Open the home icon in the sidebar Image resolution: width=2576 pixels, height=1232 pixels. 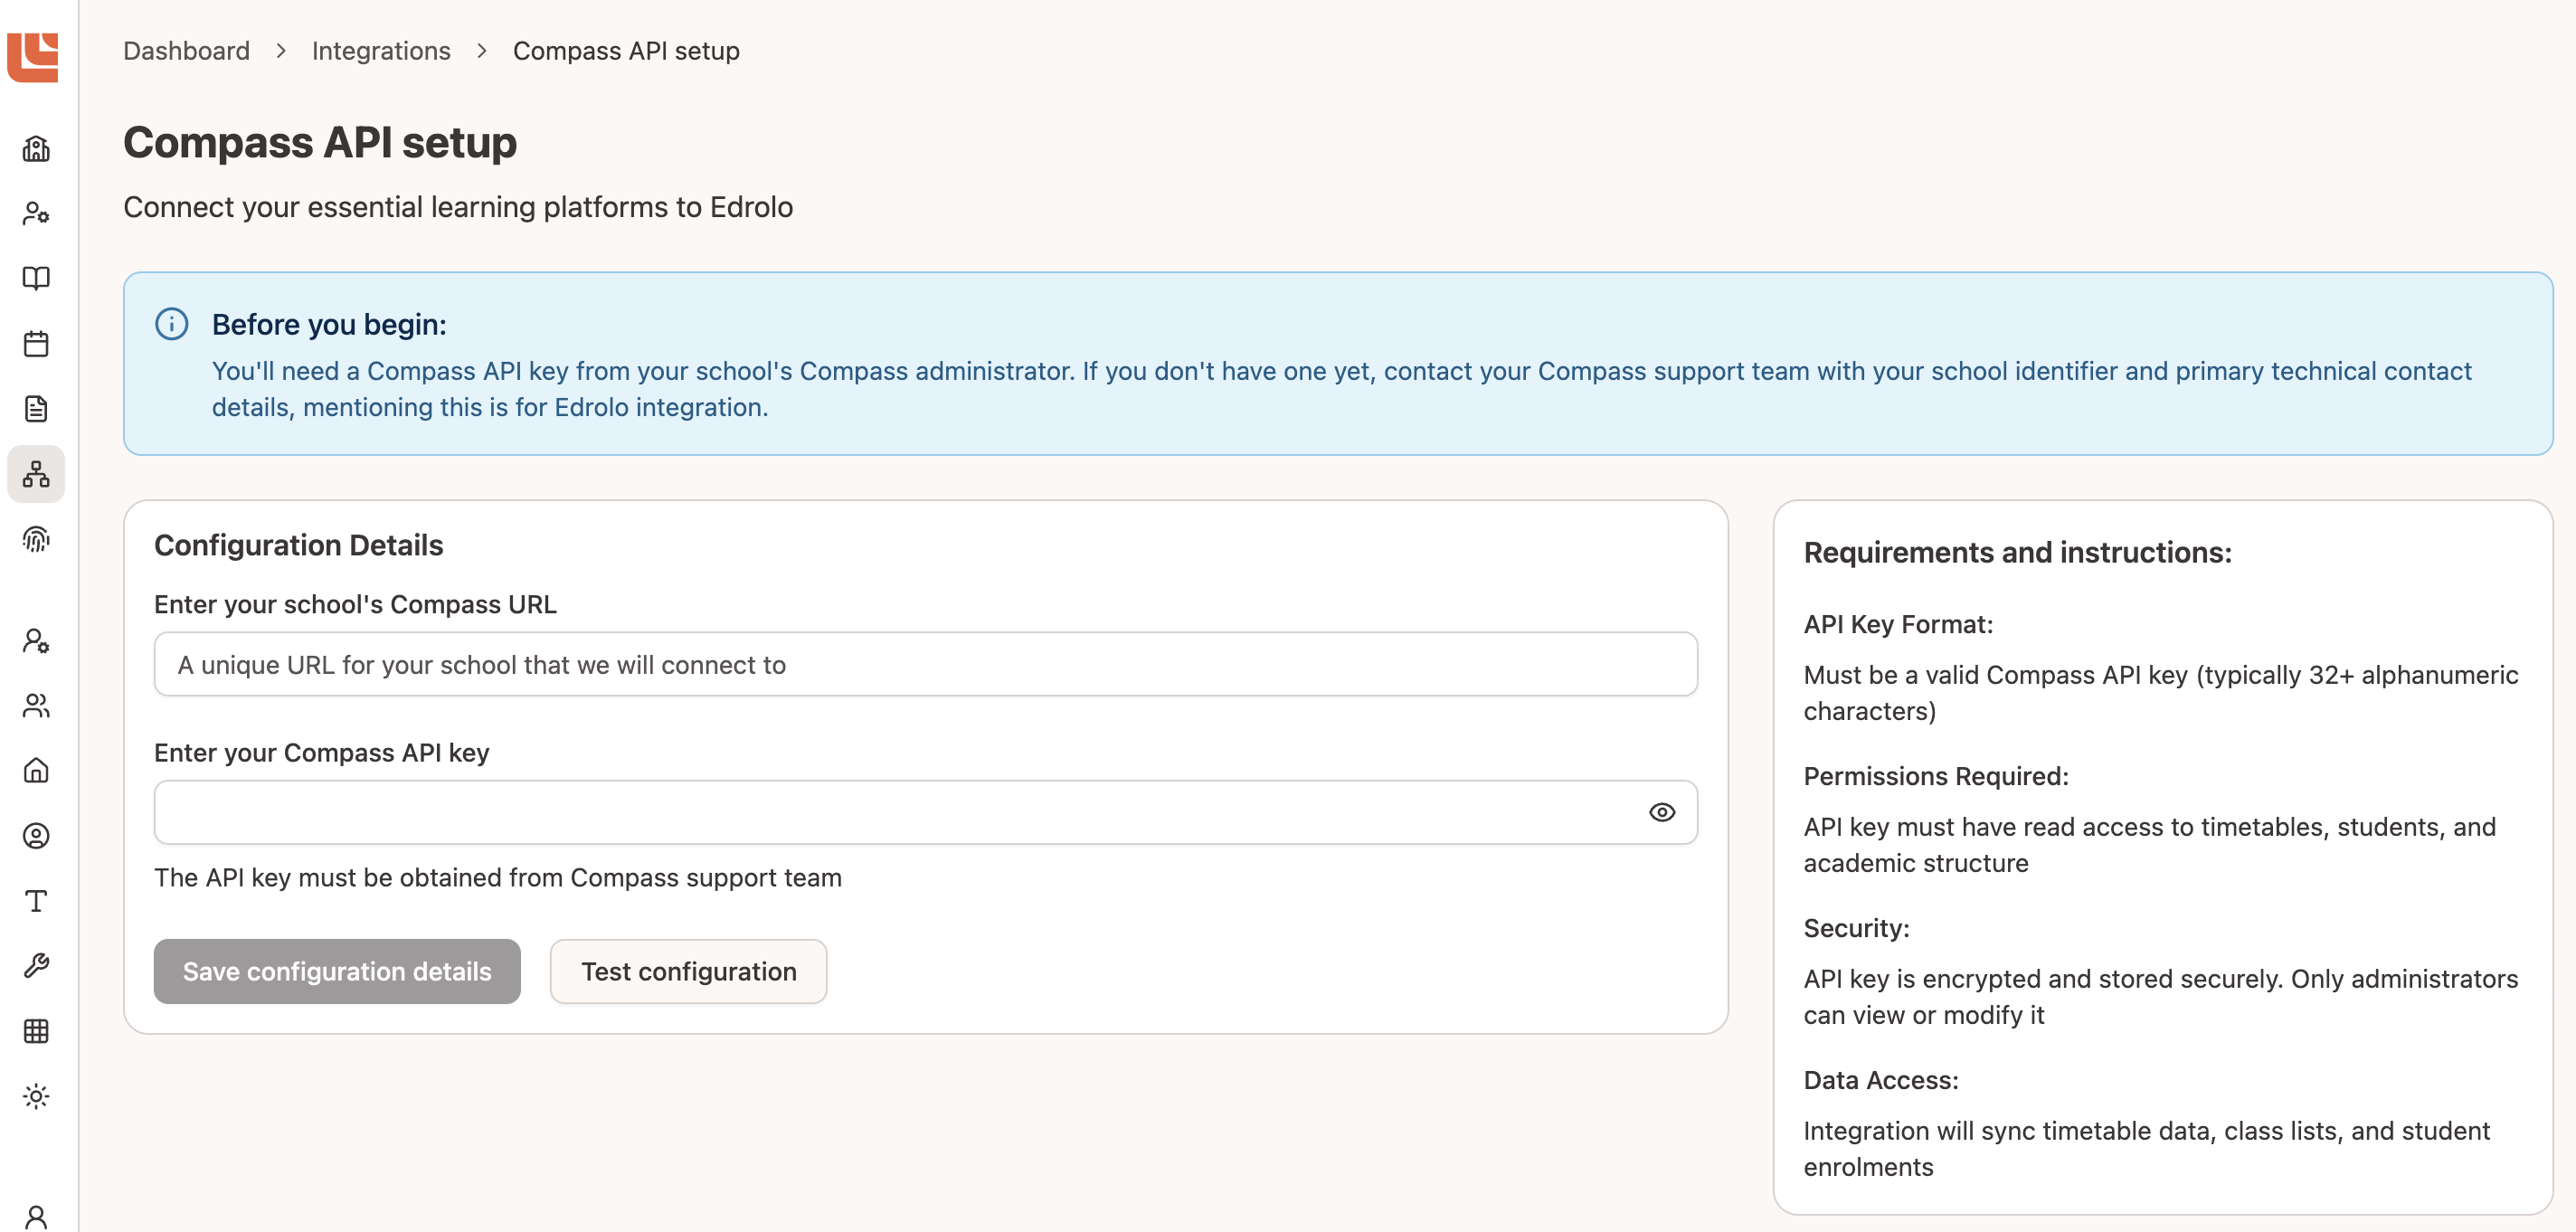coord(36,771)
